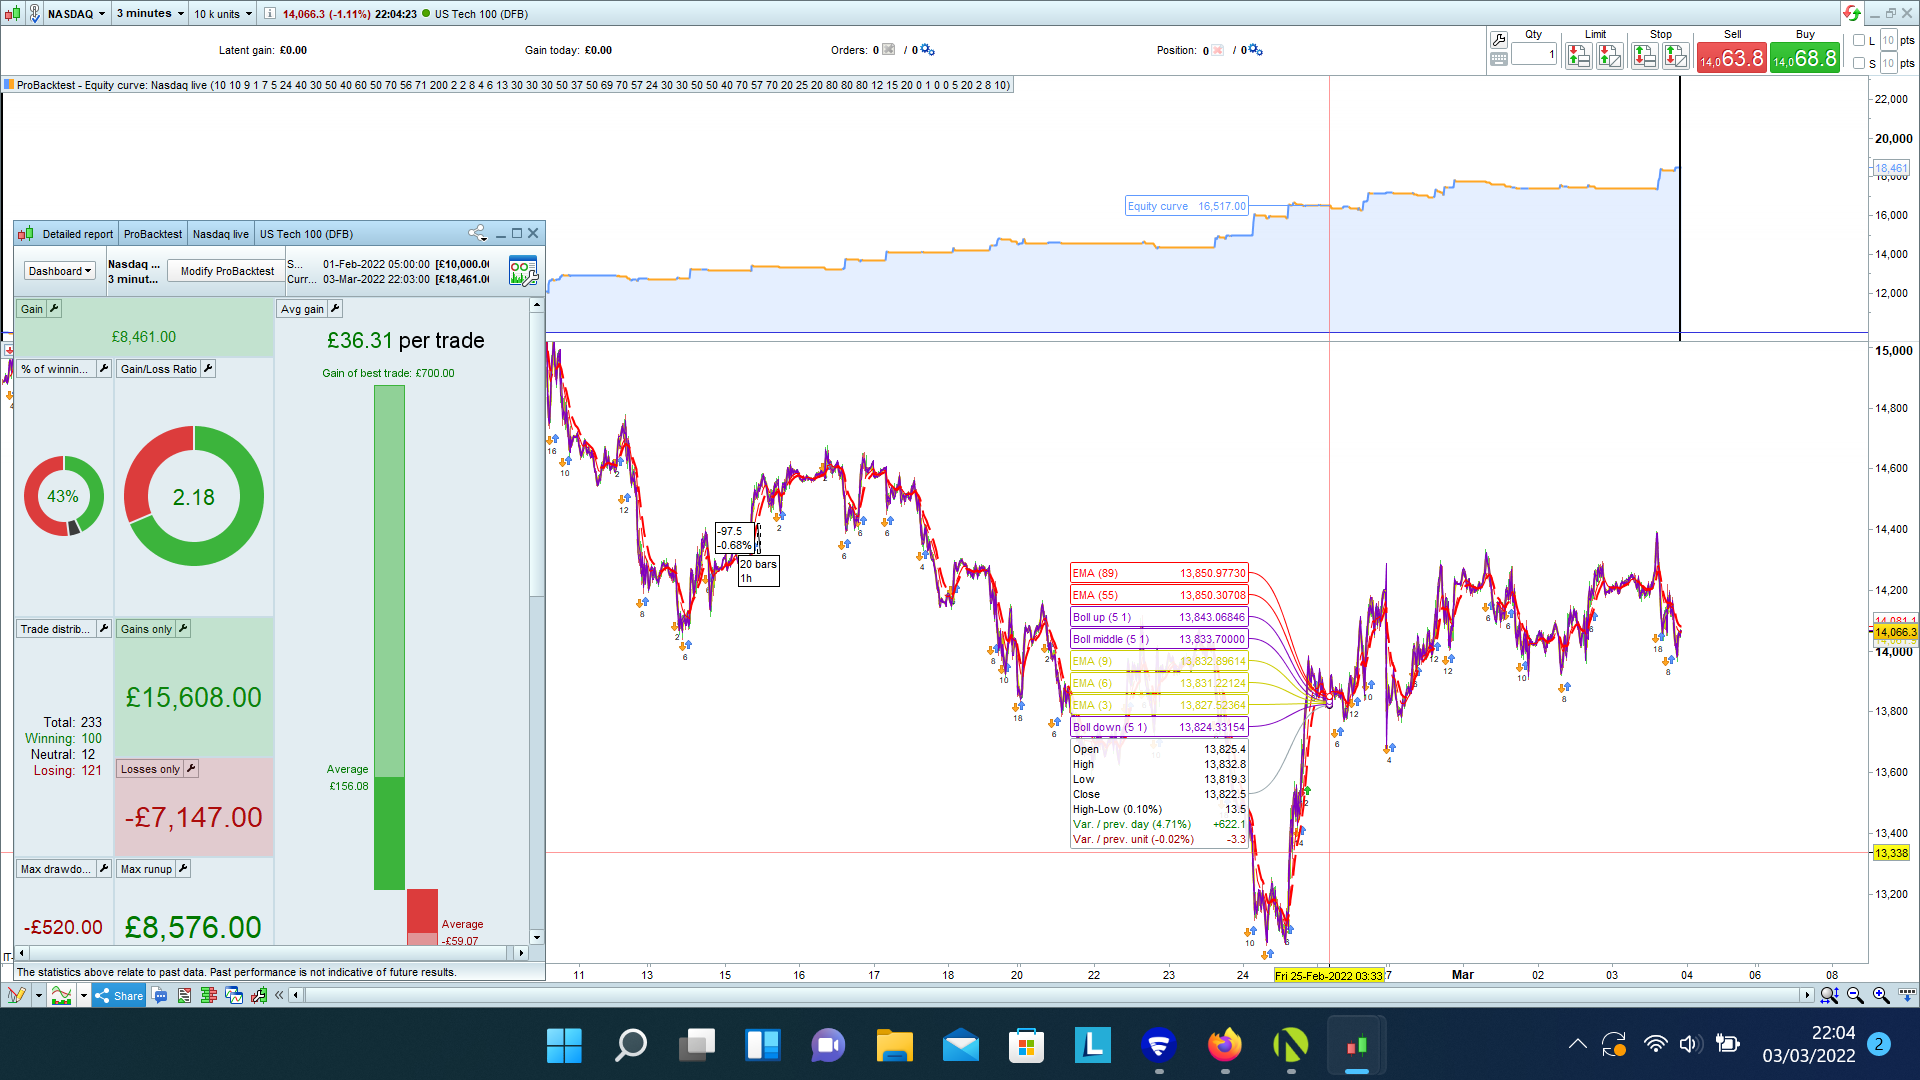The image size is (1920, 1080).
Task: Click the indicators chart icon in bottom toolbar
Action: [61, 995]
